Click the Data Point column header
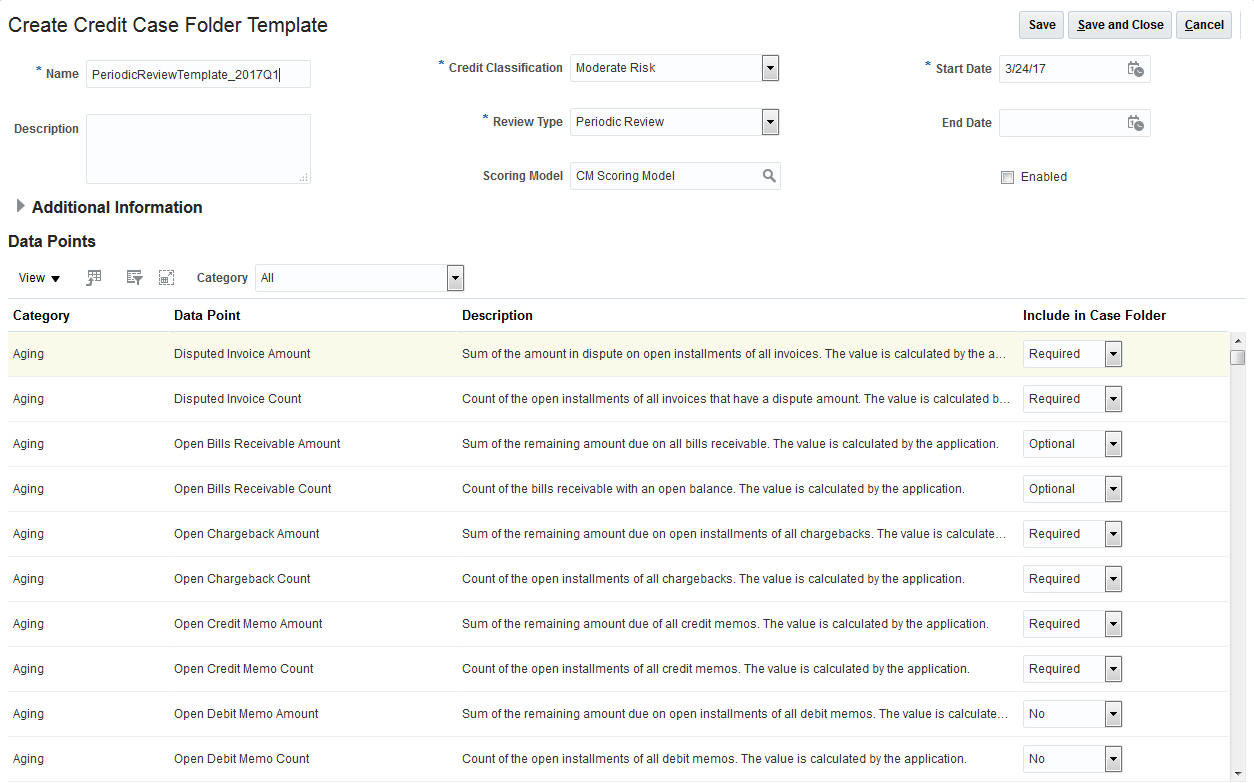Viewport: 1254px width, 783px height. [207, 315]
